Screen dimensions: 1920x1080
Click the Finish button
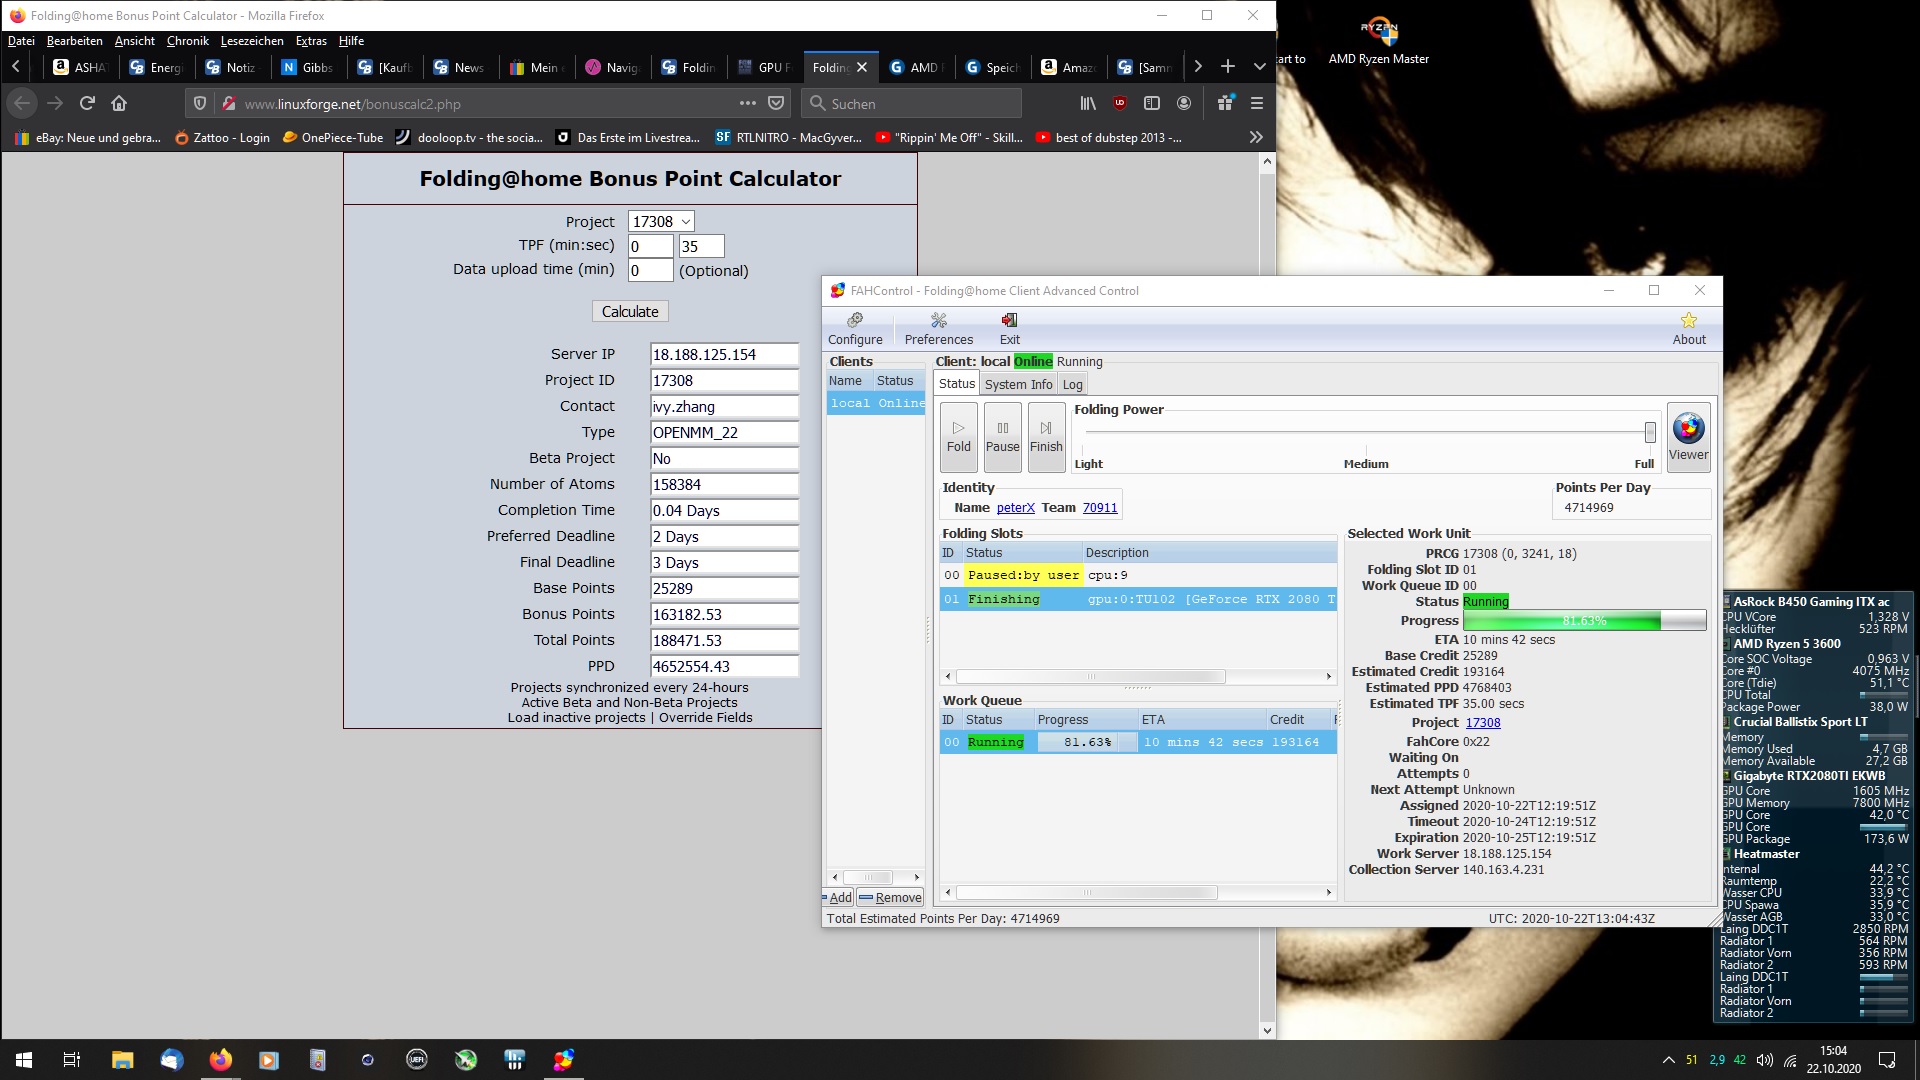1046,437
